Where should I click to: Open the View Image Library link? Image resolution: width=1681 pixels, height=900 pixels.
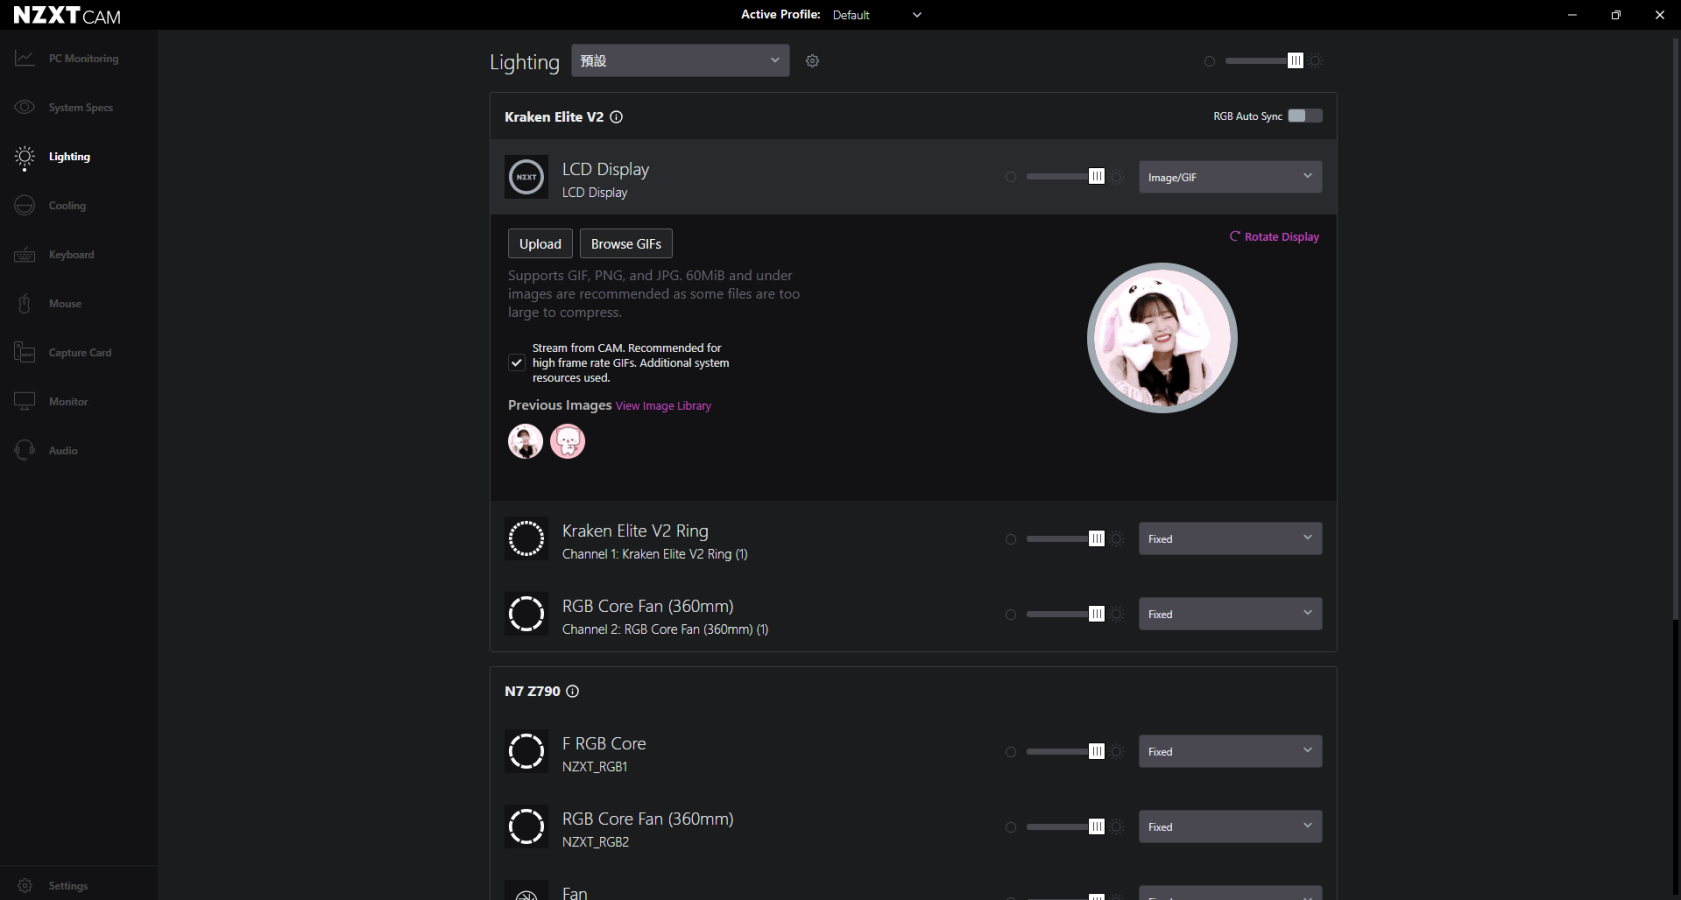[663, 406]
